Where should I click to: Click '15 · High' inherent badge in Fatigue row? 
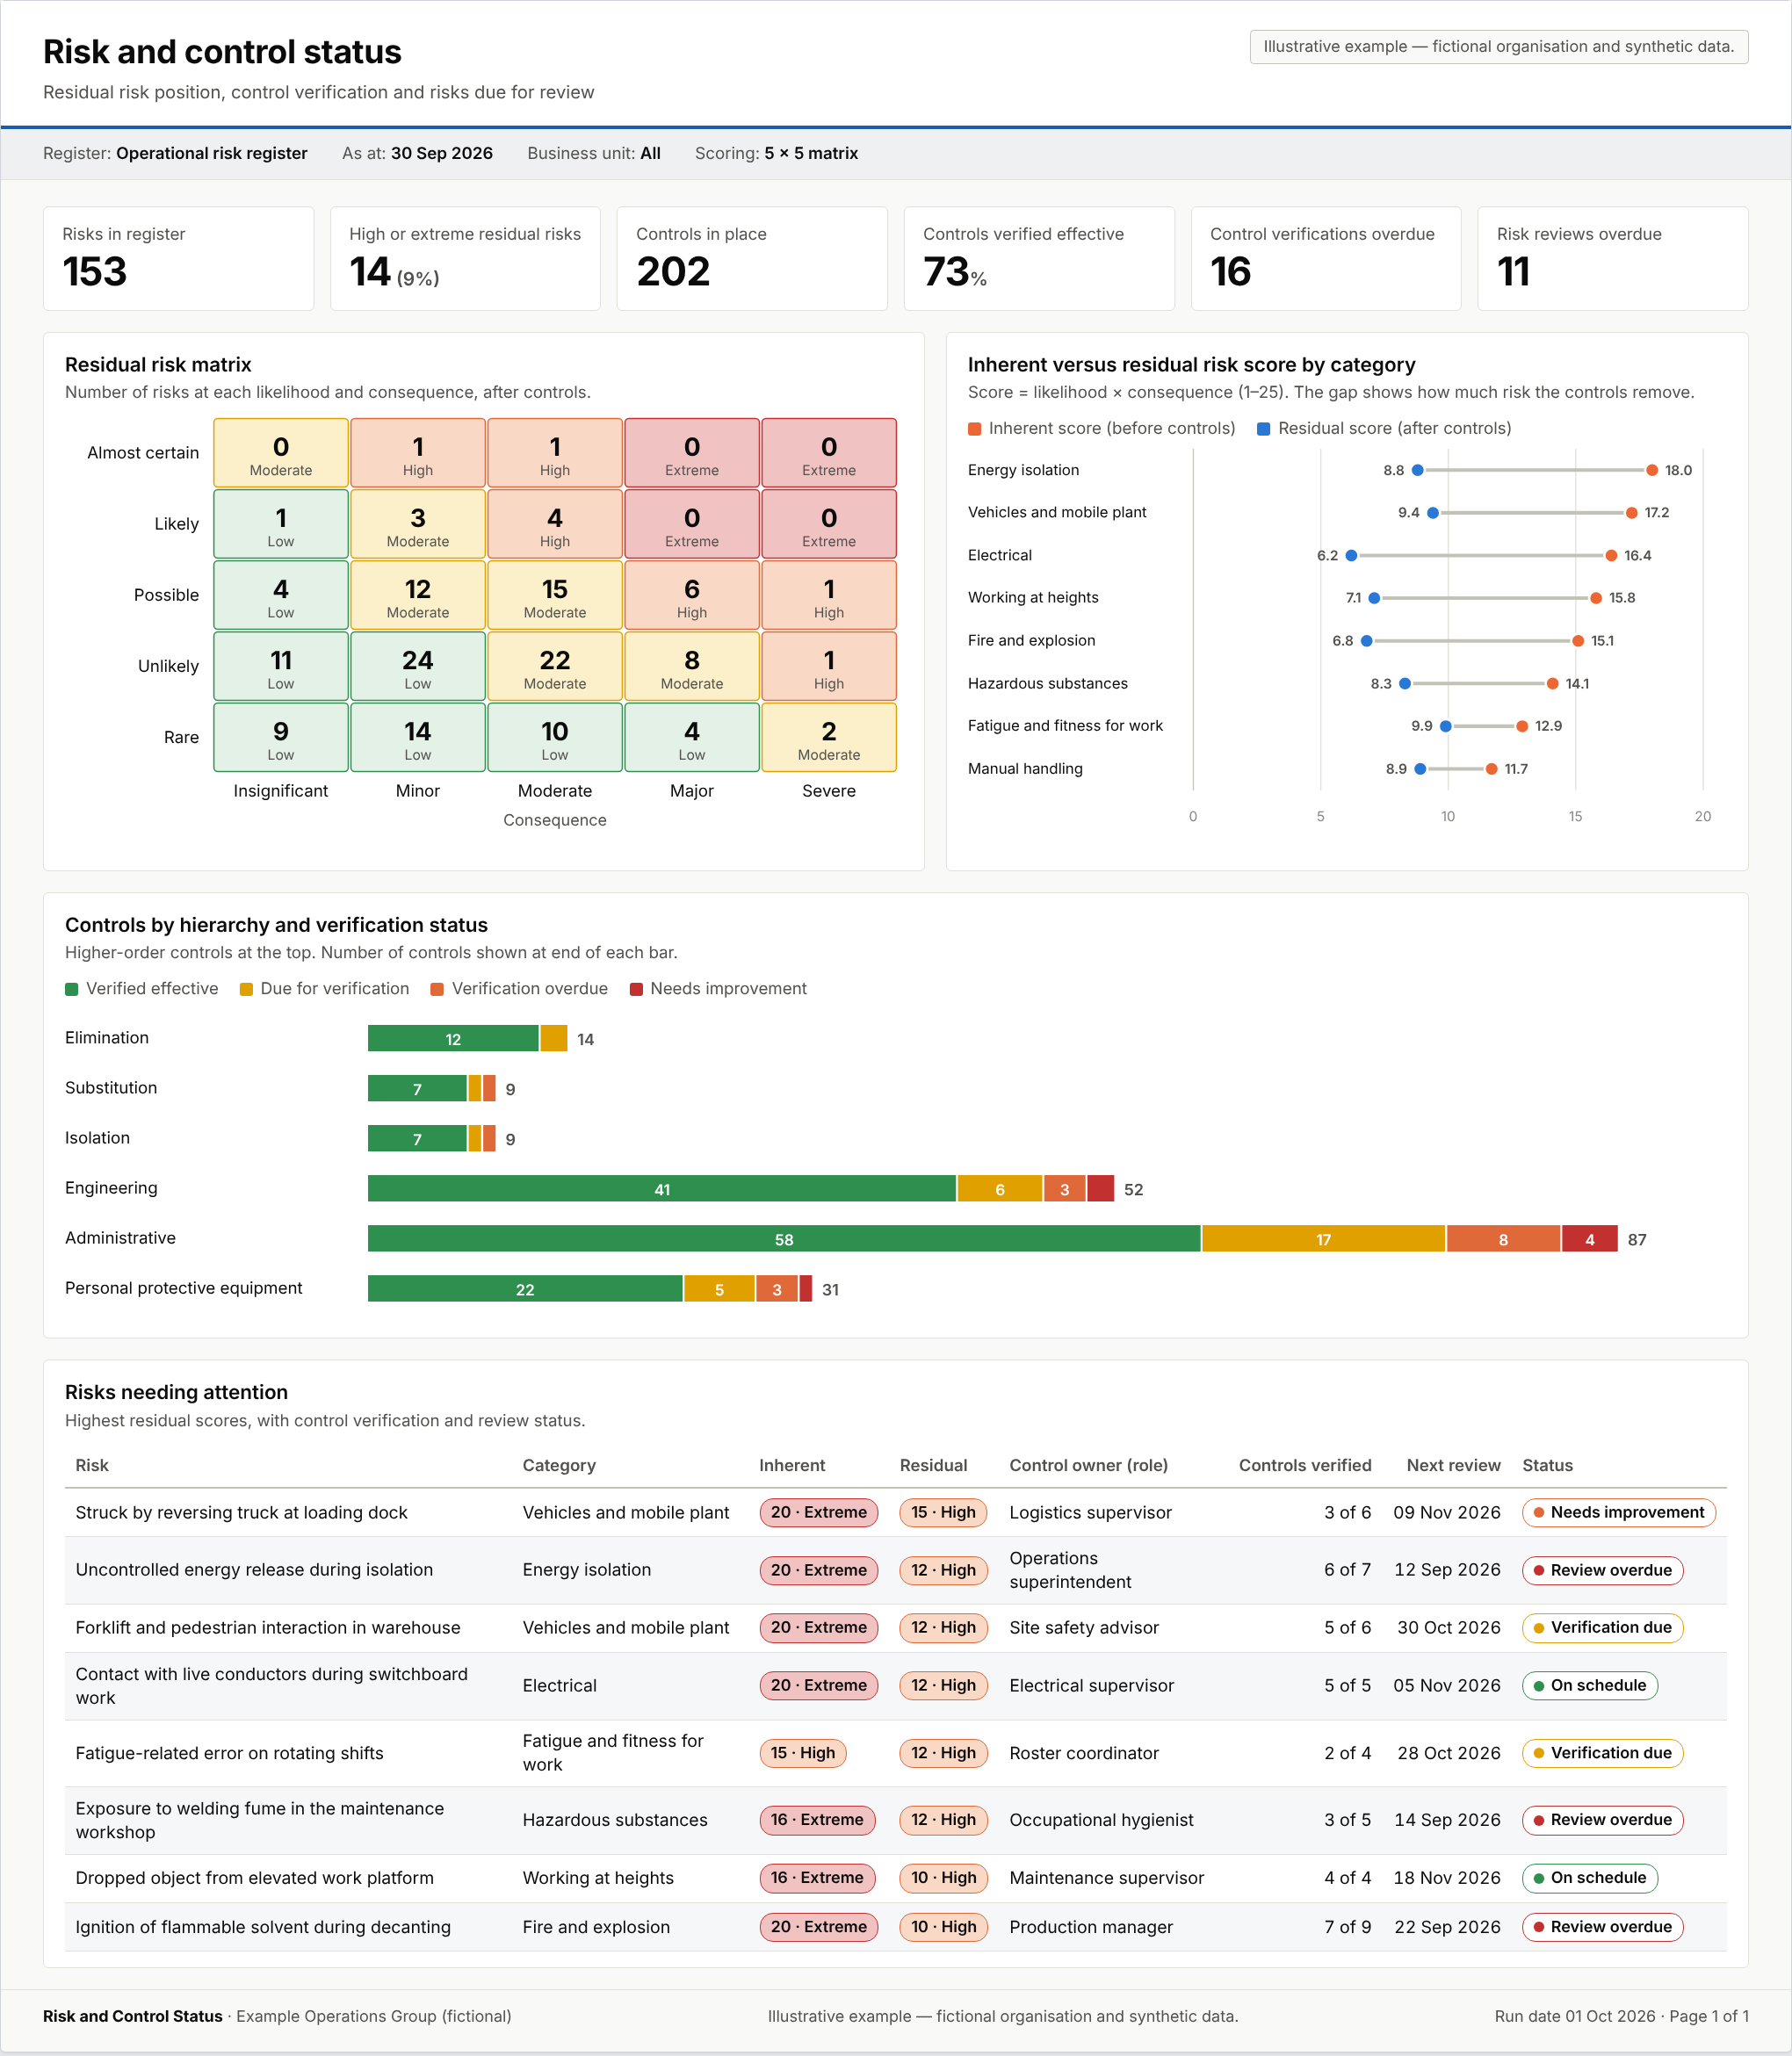tap(803, 1753)
